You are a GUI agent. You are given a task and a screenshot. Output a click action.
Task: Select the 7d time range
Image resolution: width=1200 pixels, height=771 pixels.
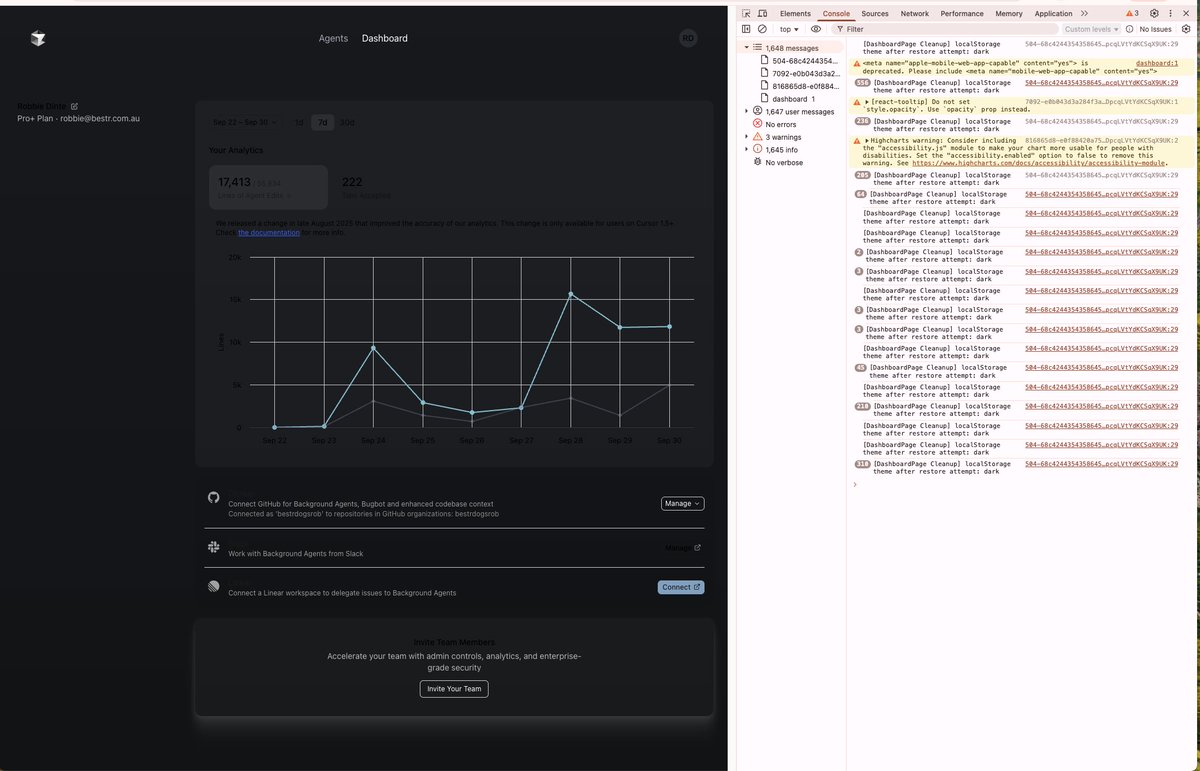pos(322,122)
